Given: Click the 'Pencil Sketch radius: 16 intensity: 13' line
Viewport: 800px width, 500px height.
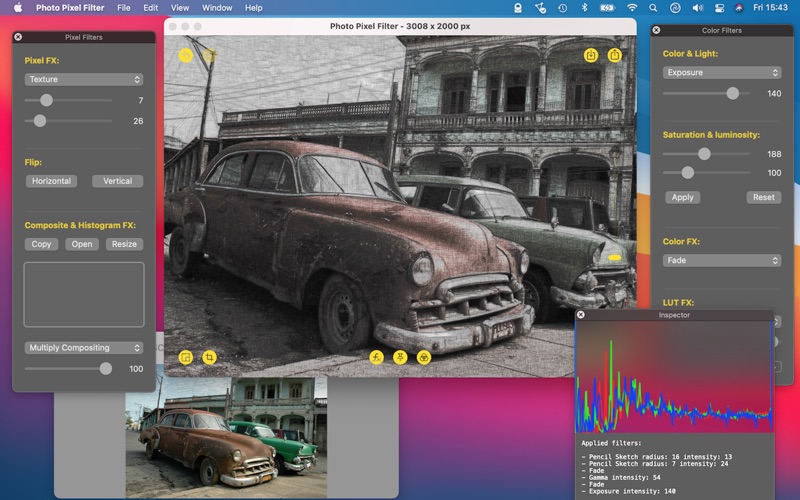Looking at the screenshot, I should coord(657,457).
